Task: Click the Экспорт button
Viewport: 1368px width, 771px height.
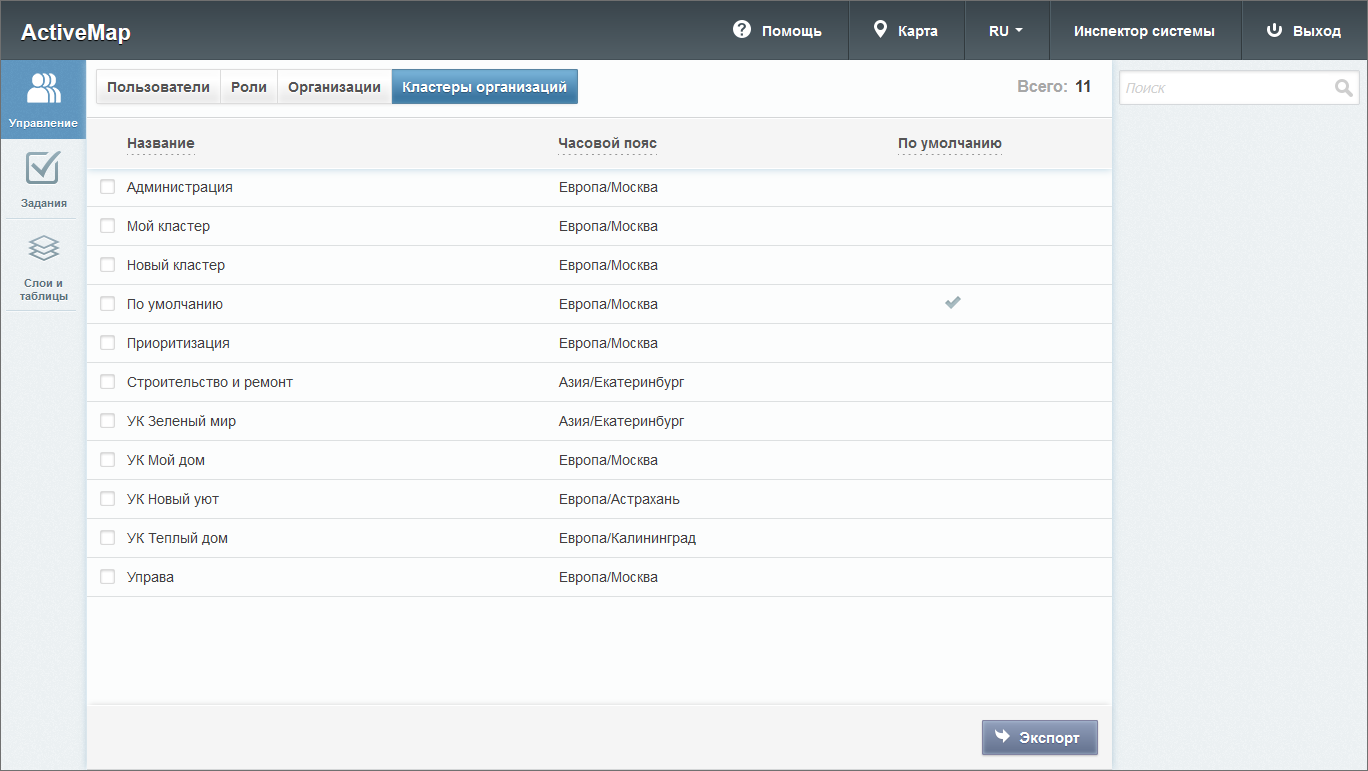Action: click(x=1039, y=738)
